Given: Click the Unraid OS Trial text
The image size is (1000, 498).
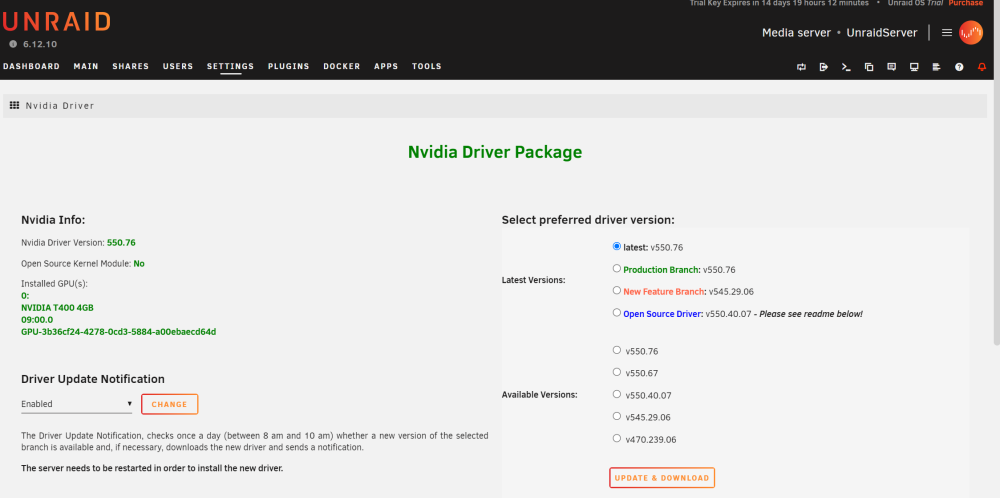Looking at the screenshot, I should (x=915, y=3).
